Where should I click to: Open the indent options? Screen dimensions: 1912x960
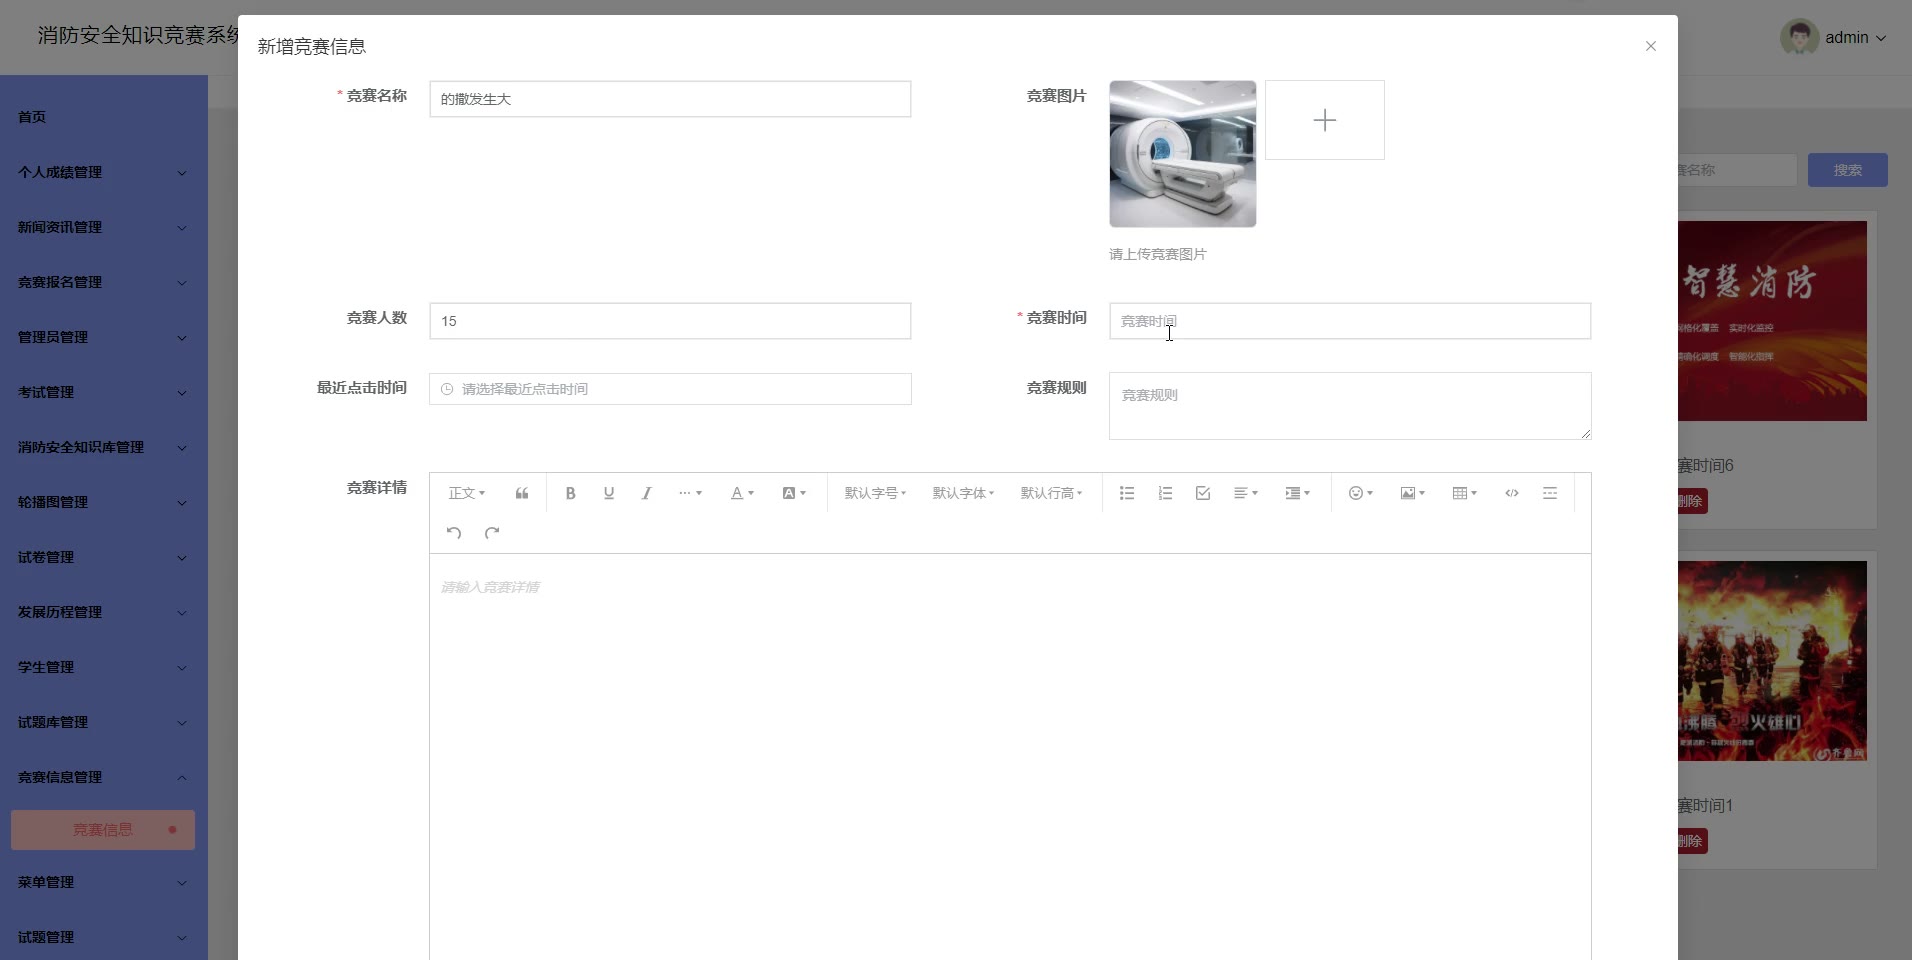tap(1297, 493)
